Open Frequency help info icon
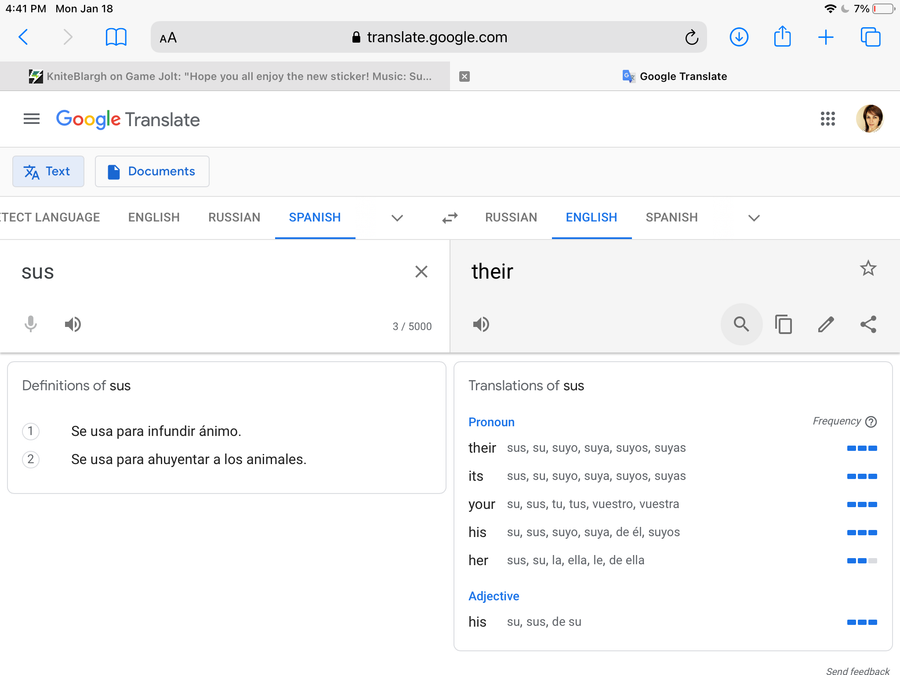The height and width of the screenshot is (675, 900). (871, 422)
